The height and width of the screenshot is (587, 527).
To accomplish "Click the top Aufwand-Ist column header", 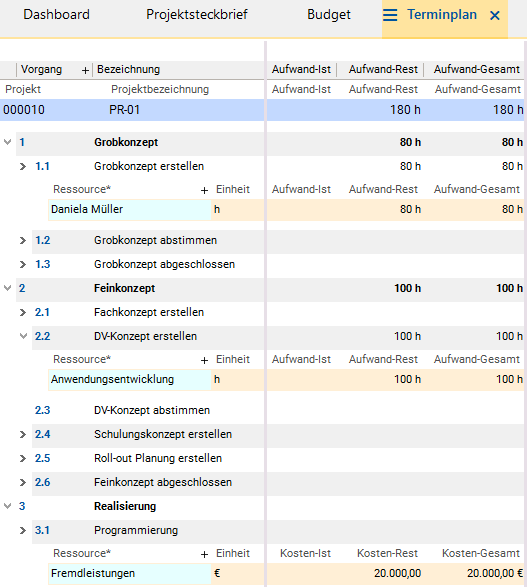I will click(x=301, y=69).
